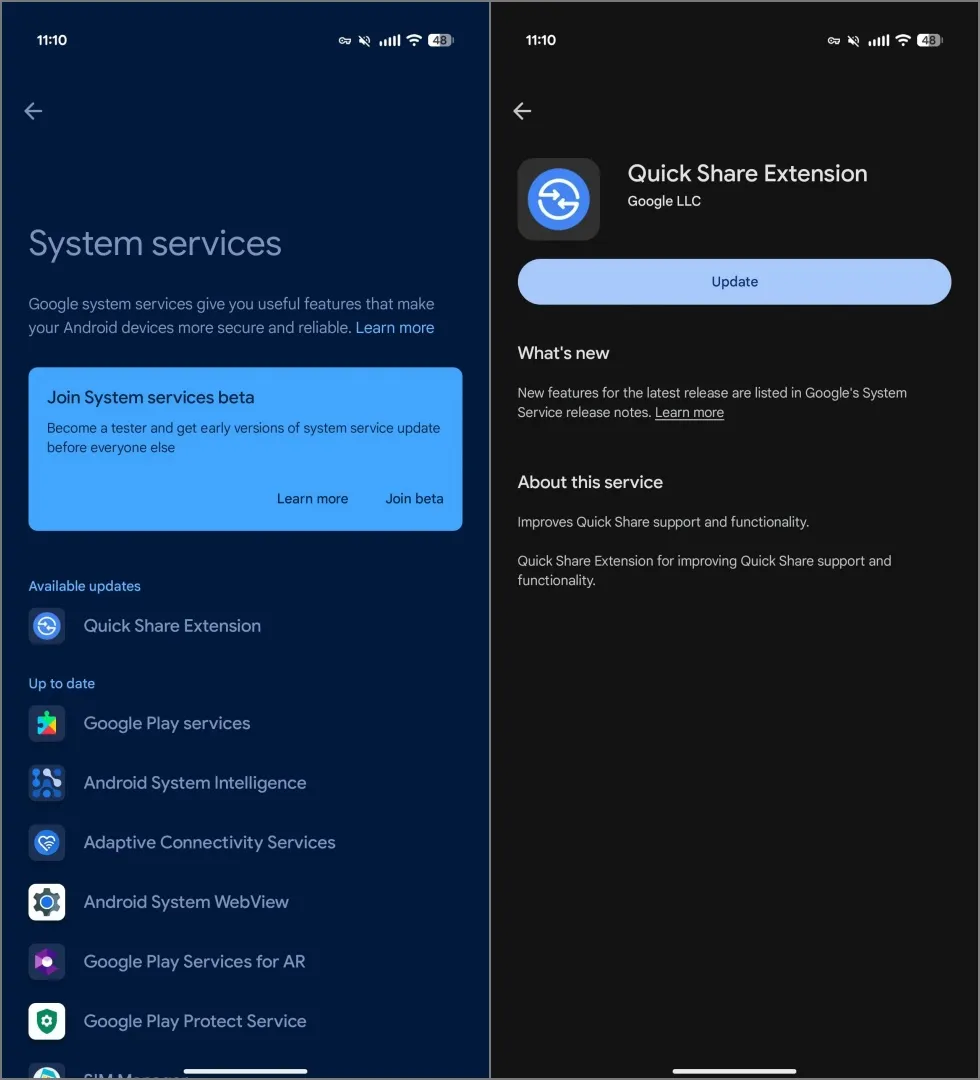The image size is (980, 1080).
Task: Open Learn more about Google system services
Action: (394, 327)
